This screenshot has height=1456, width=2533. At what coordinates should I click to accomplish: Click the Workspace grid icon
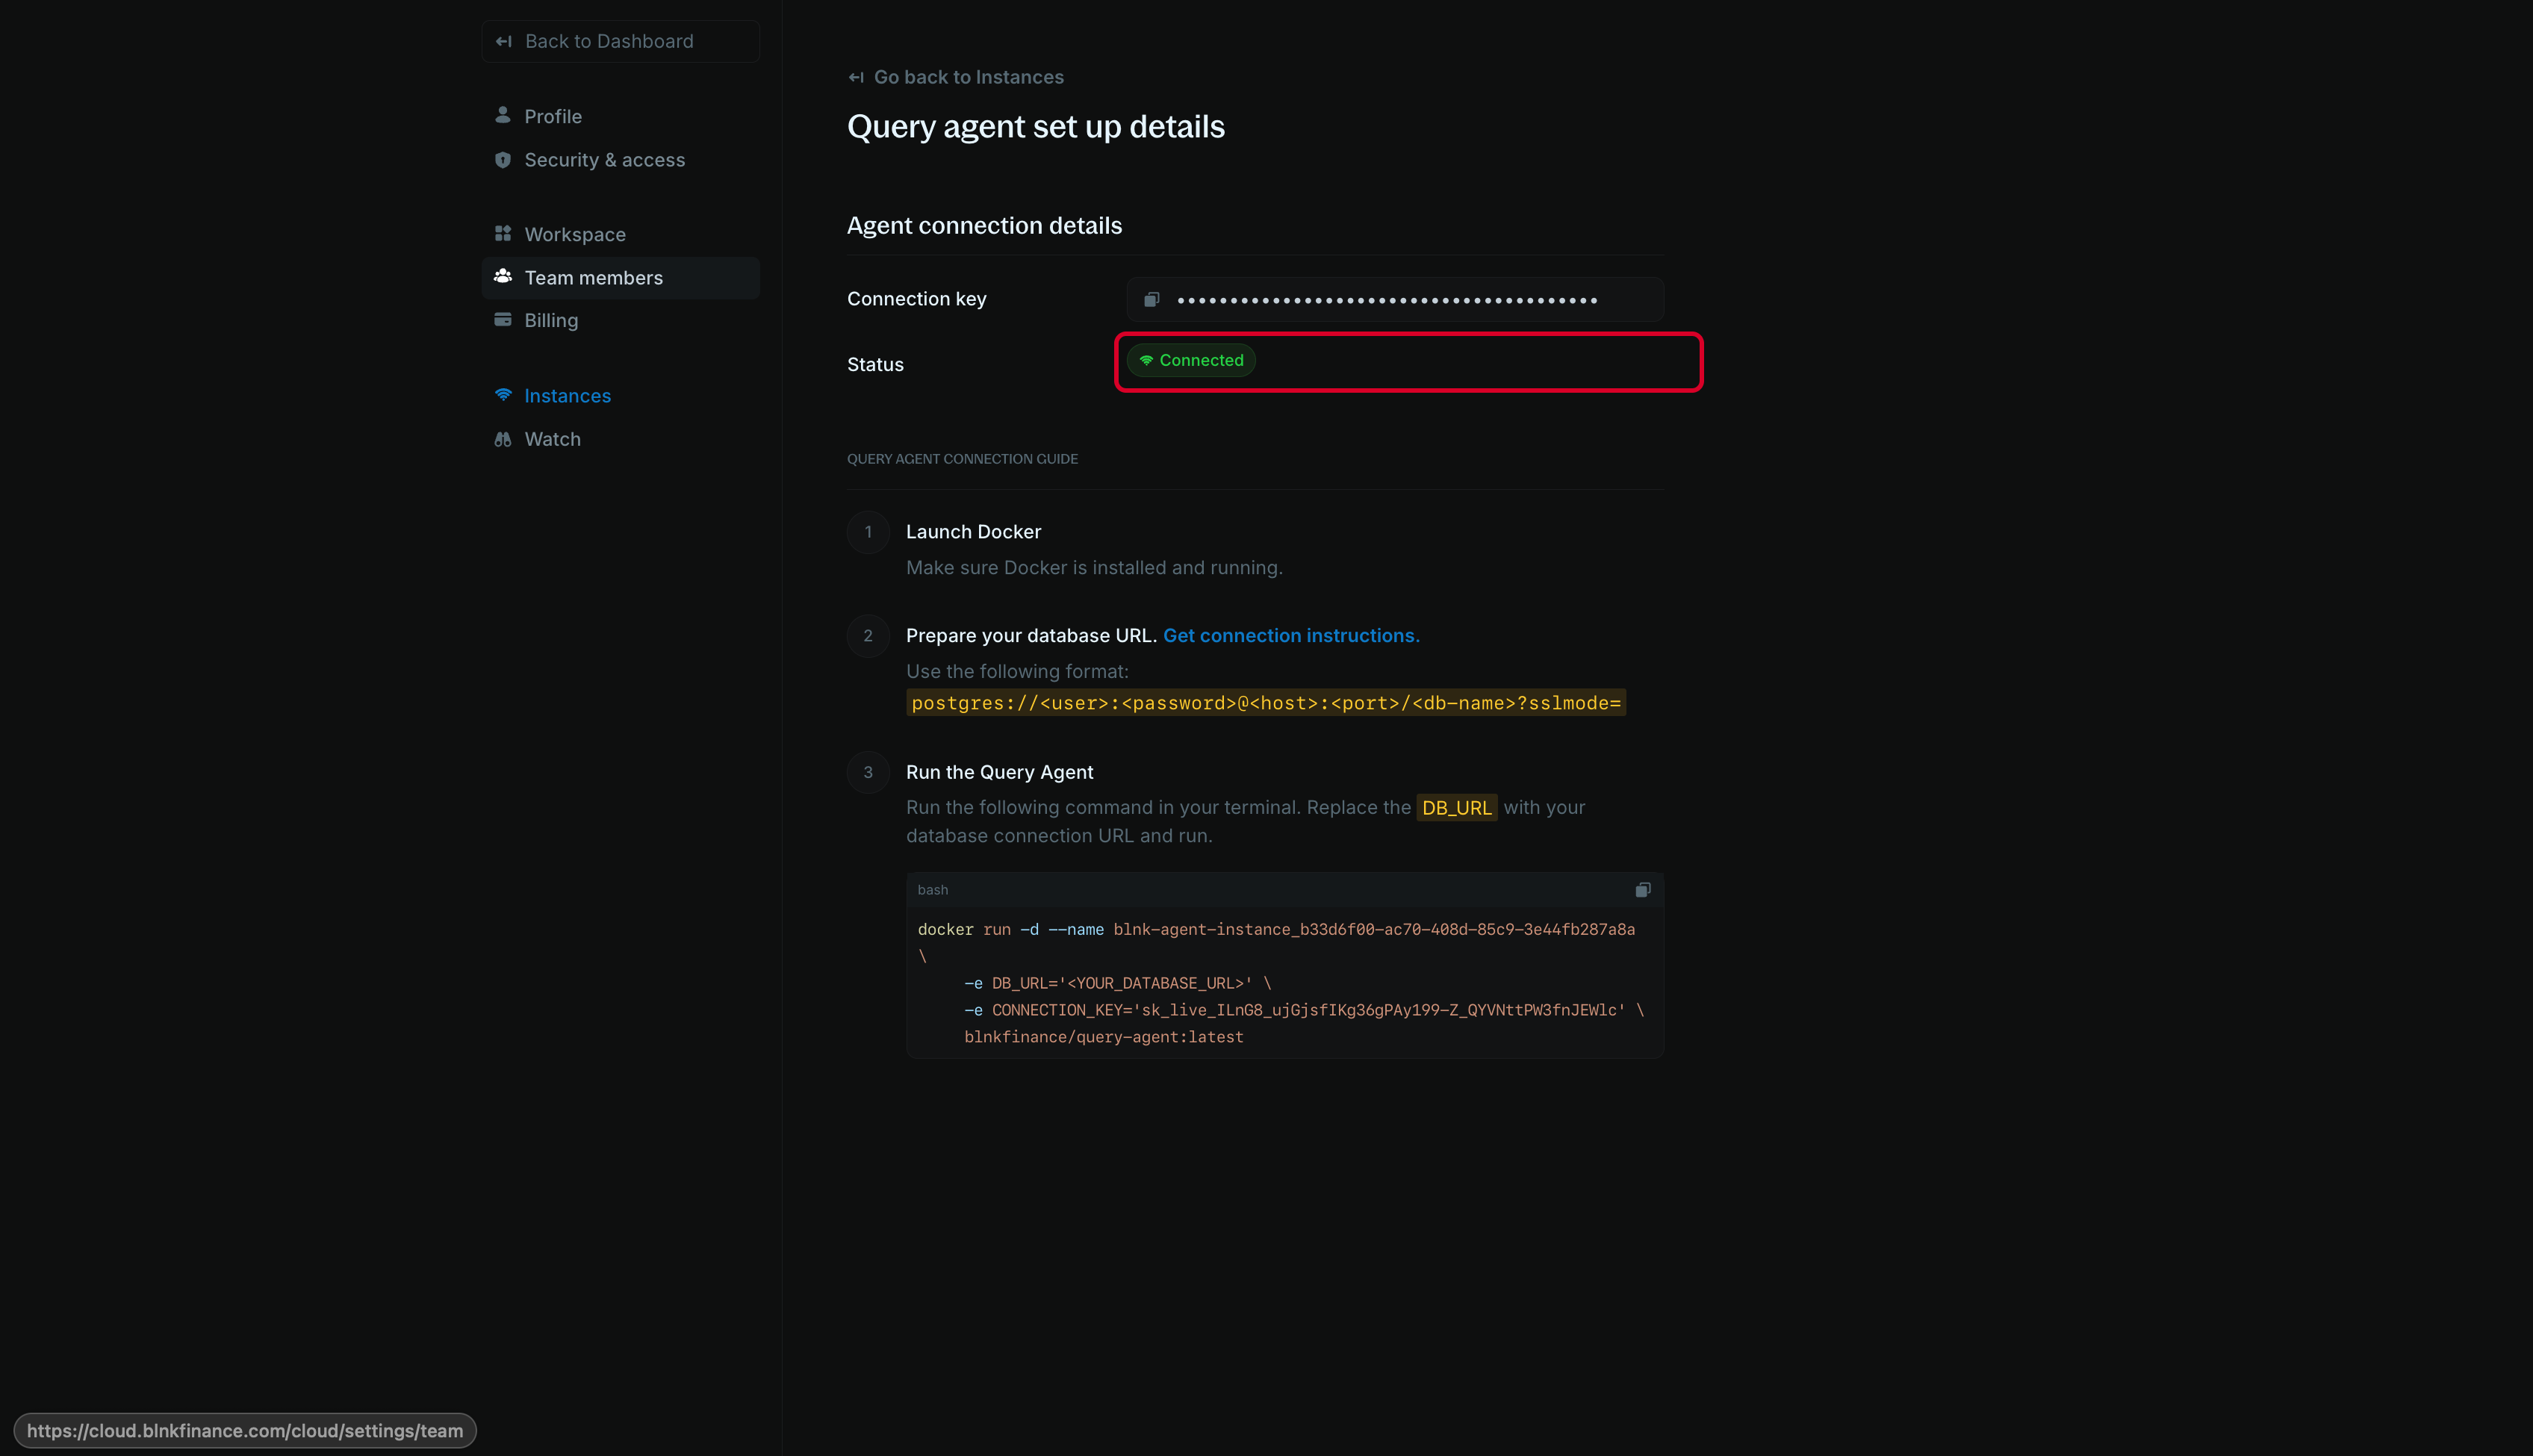tap(503, 233)
